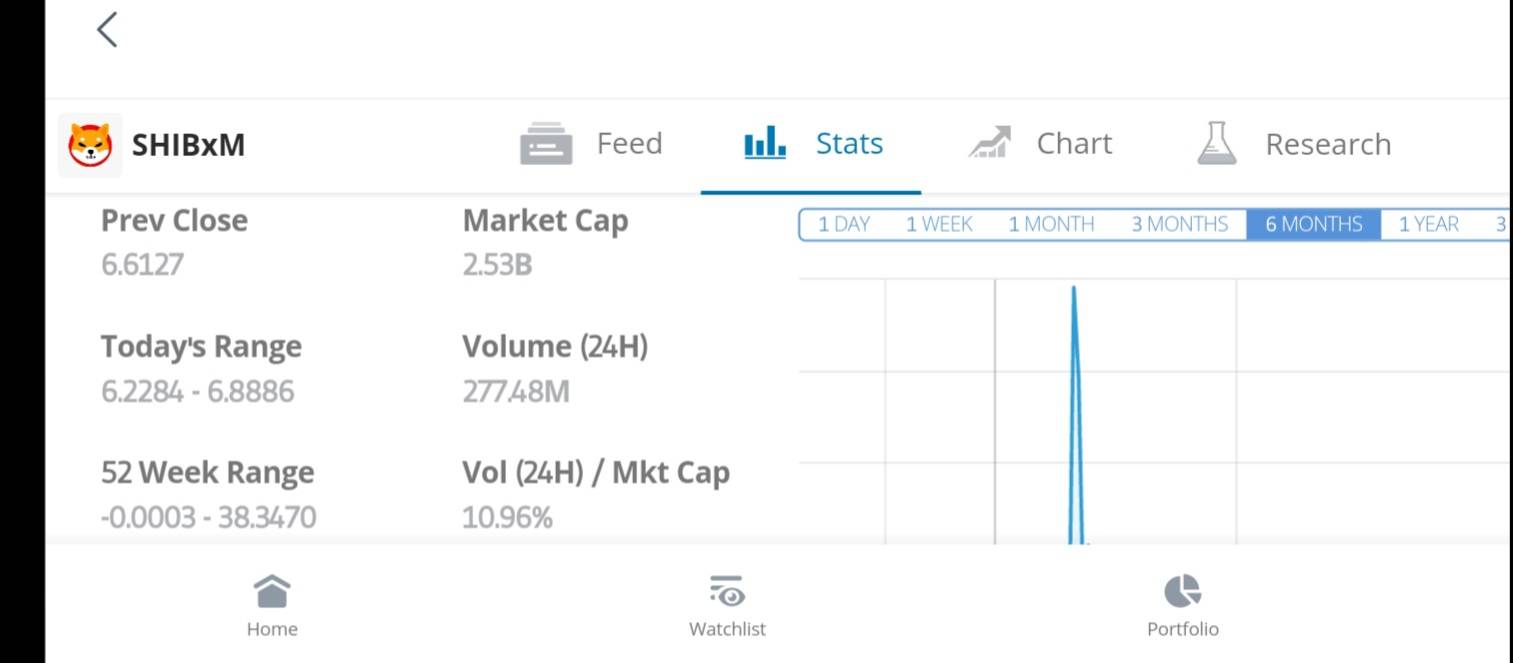
Task: Switch chart to 3 MONTHS range
Action: point(1180,224)
